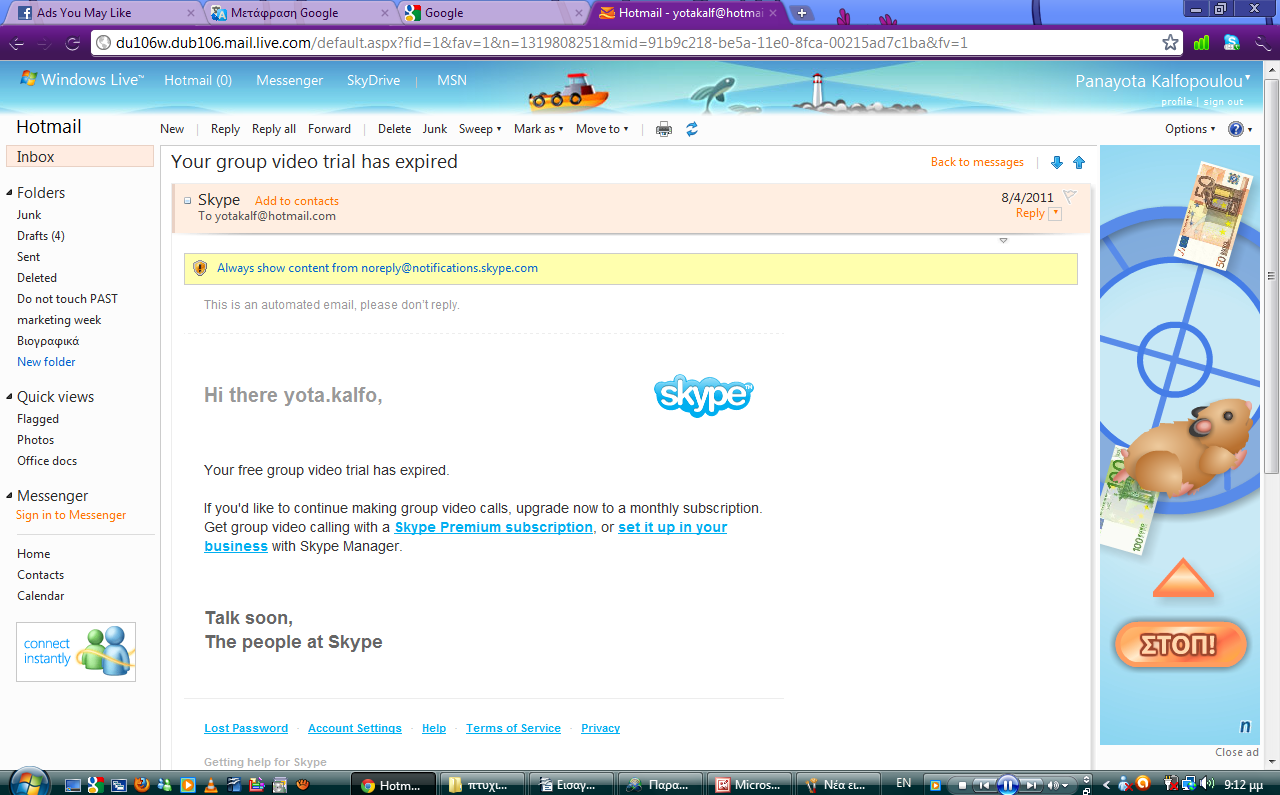Click Reply all in toolbar

tap(274, 129)
